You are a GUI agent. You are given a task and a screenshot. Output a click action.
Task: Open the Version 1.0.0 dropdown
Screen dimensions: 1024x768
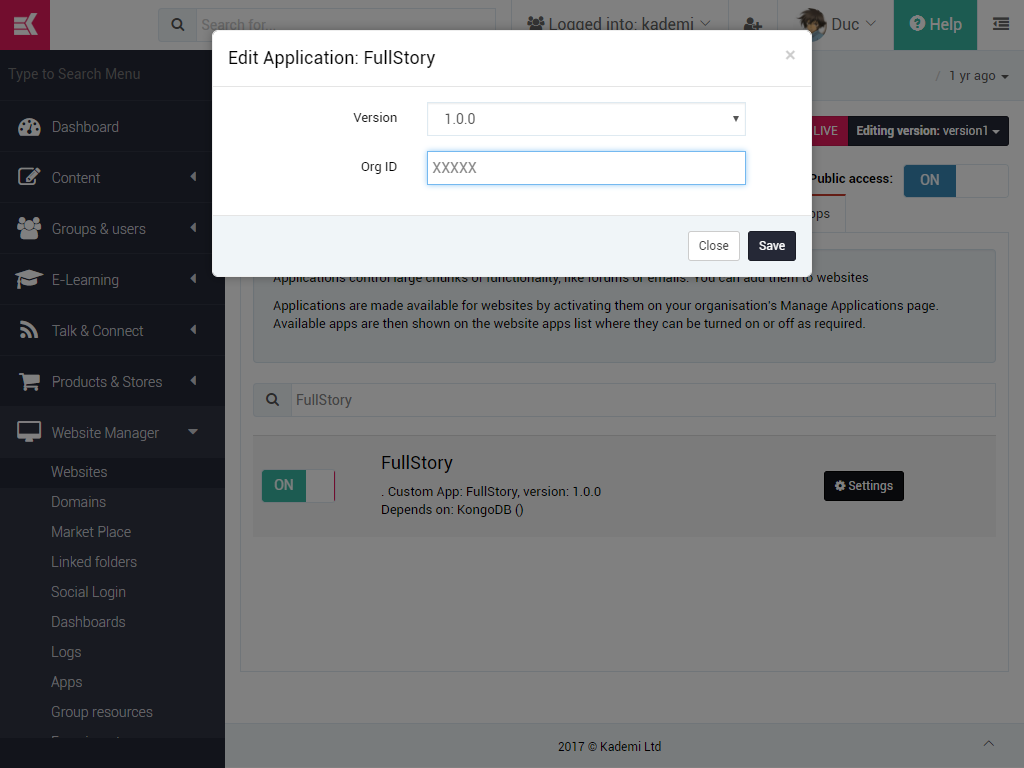(586, 119)
